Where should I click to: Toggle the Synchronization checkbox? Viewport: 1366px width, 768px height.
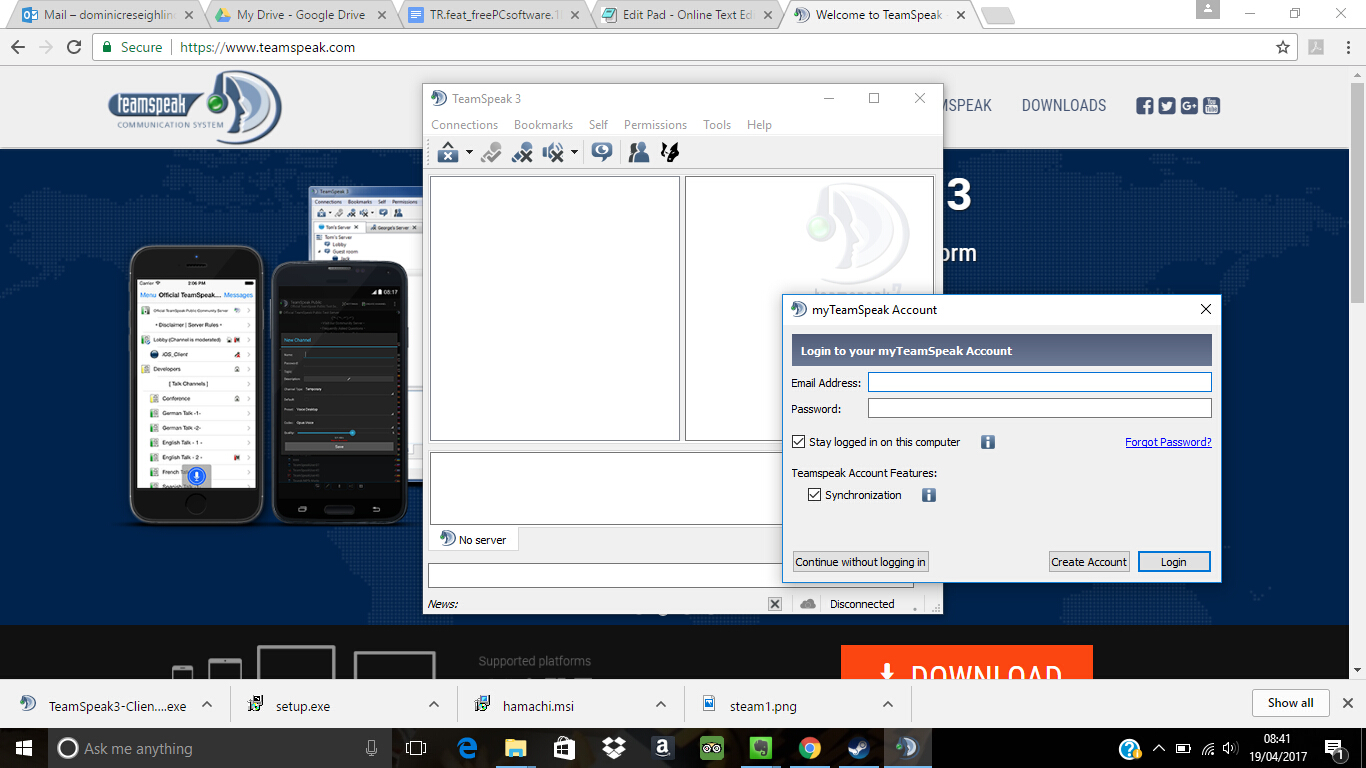tap(814, 495)
